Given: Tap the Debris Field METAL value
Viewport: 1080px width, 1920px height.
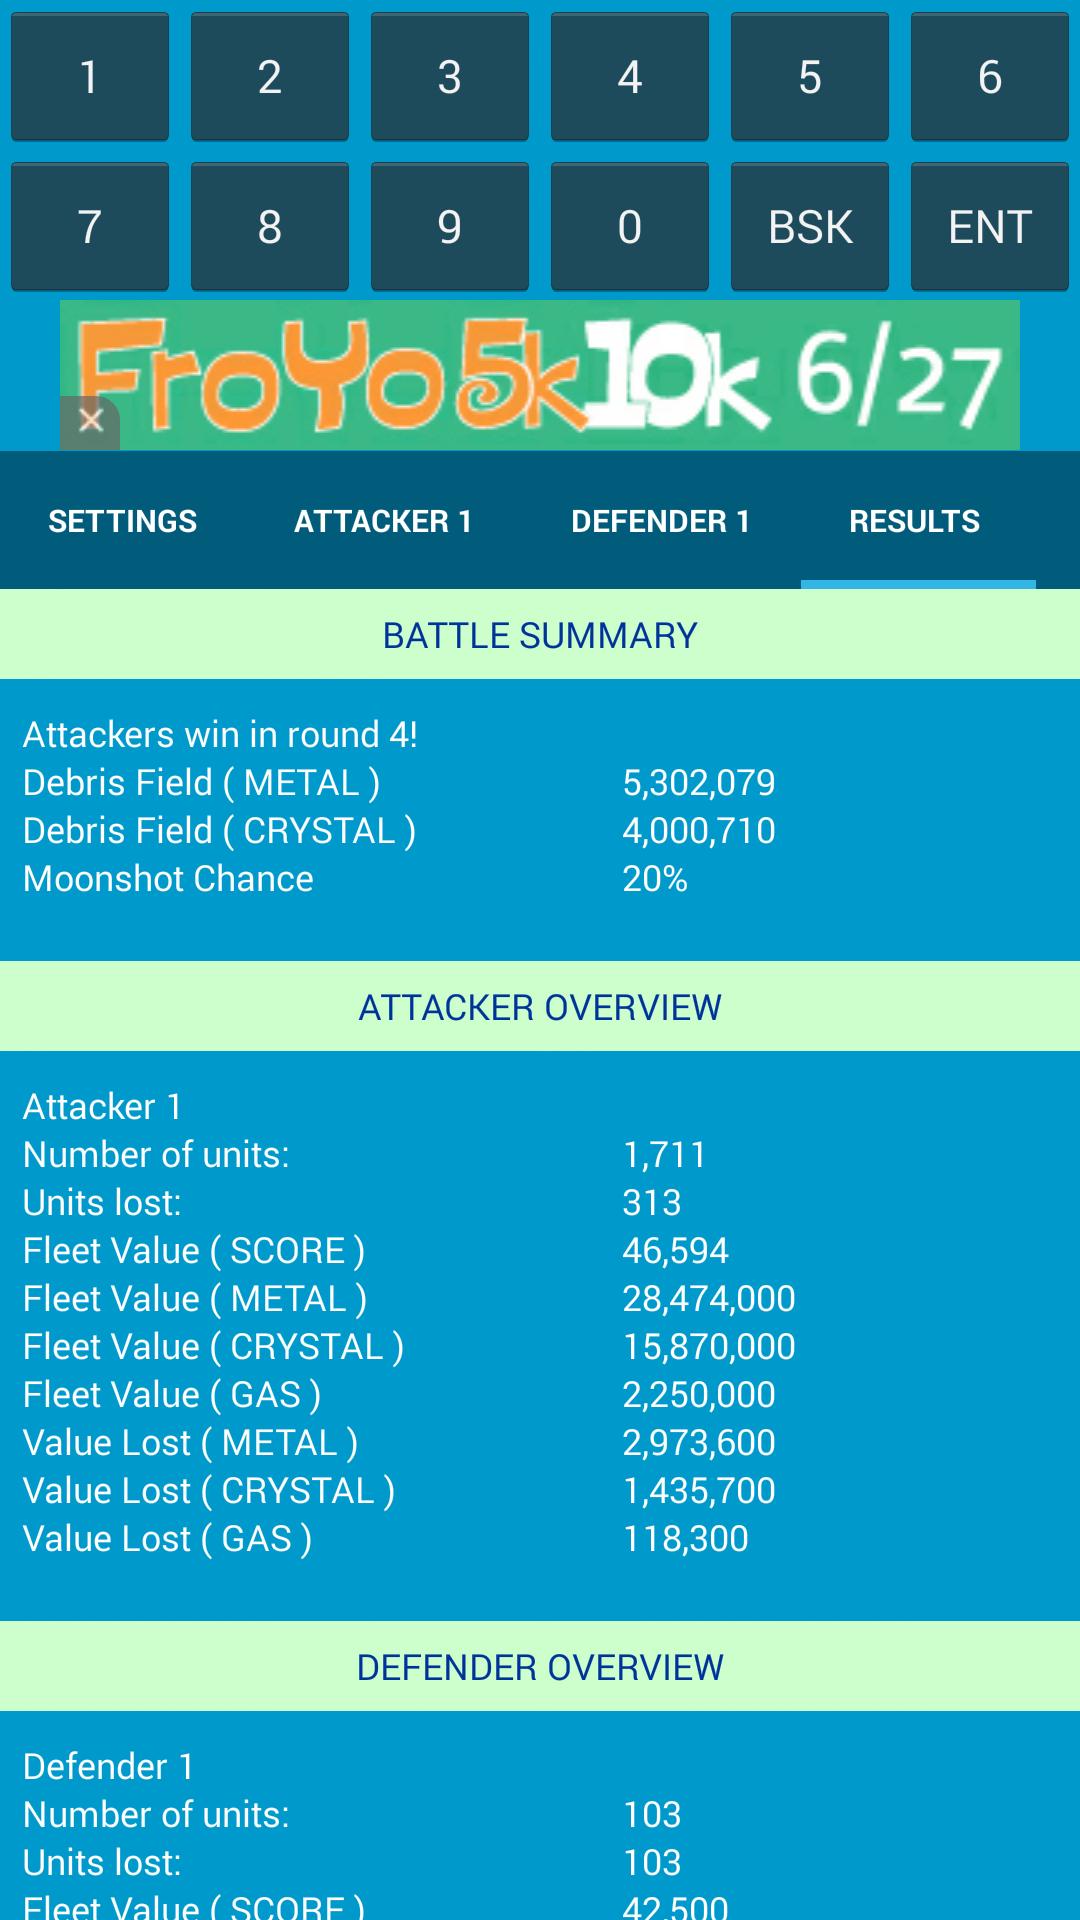Looking at the screenshot, I should [700, 783].
